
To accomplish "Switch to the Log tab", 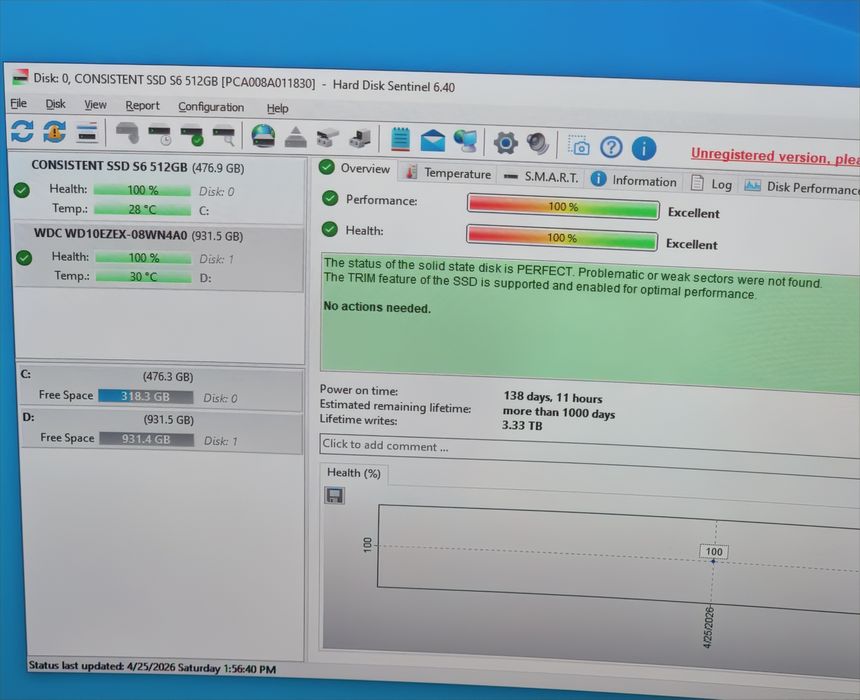I will pos(712,184).
